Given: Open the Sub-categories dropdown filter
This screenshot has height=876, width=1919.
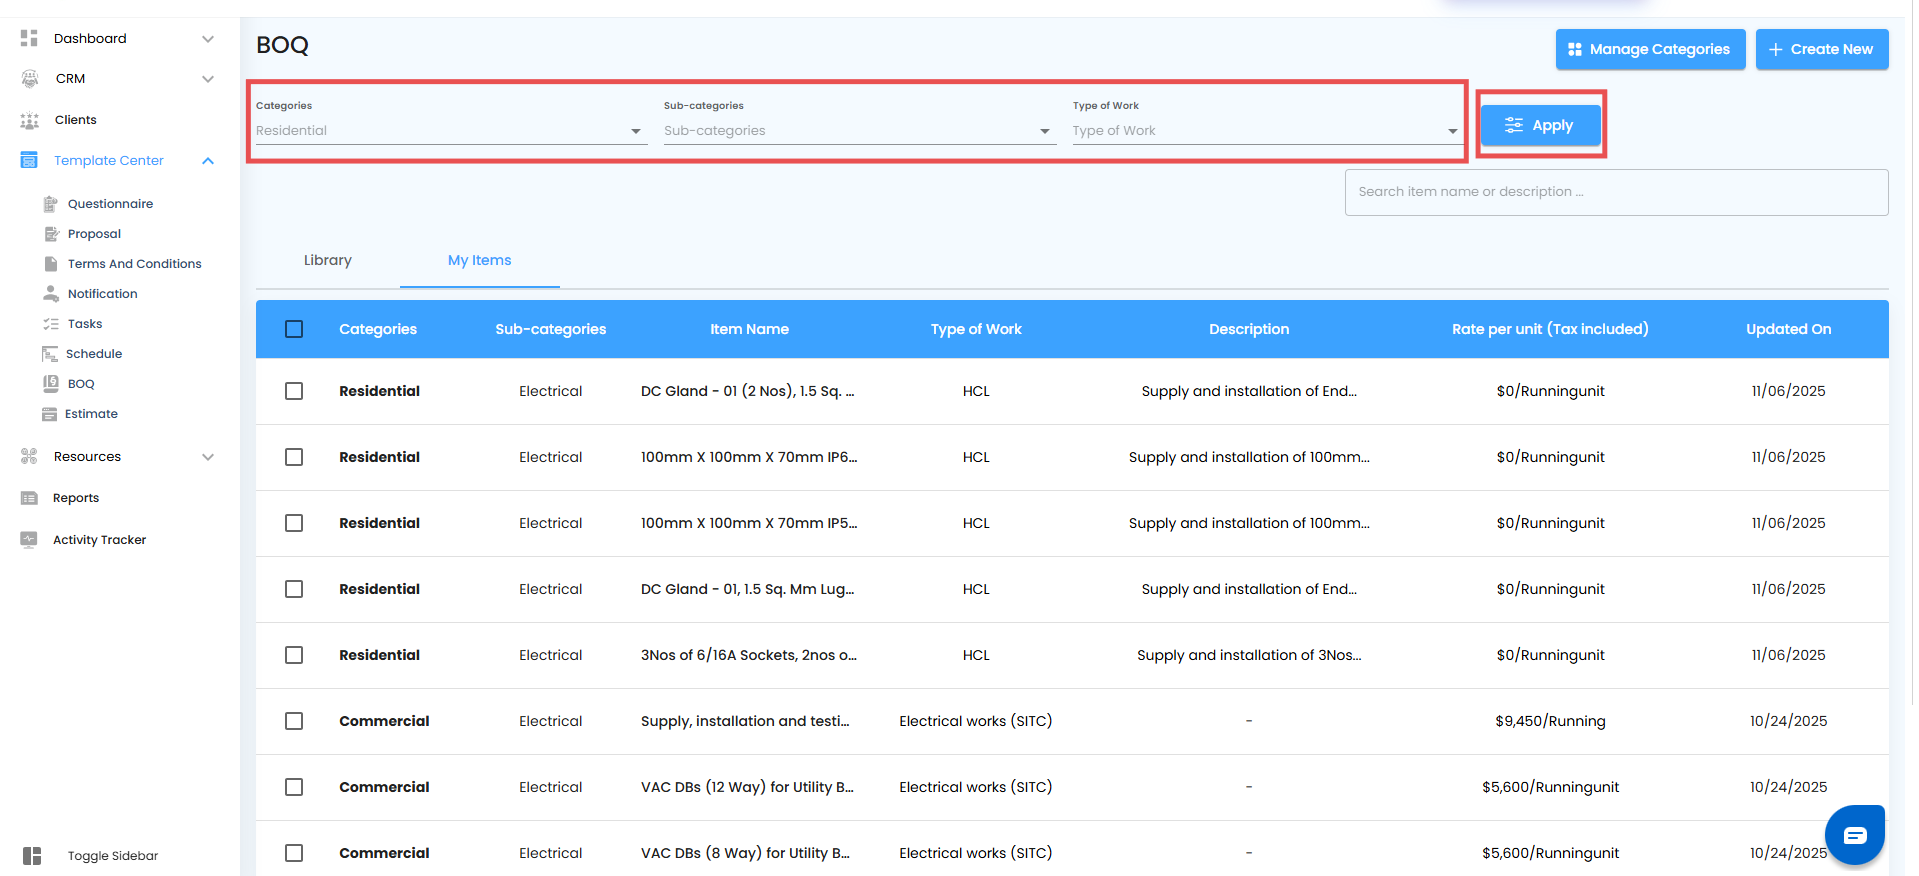Looking at the screenshot, I should [x=858, y=131].
